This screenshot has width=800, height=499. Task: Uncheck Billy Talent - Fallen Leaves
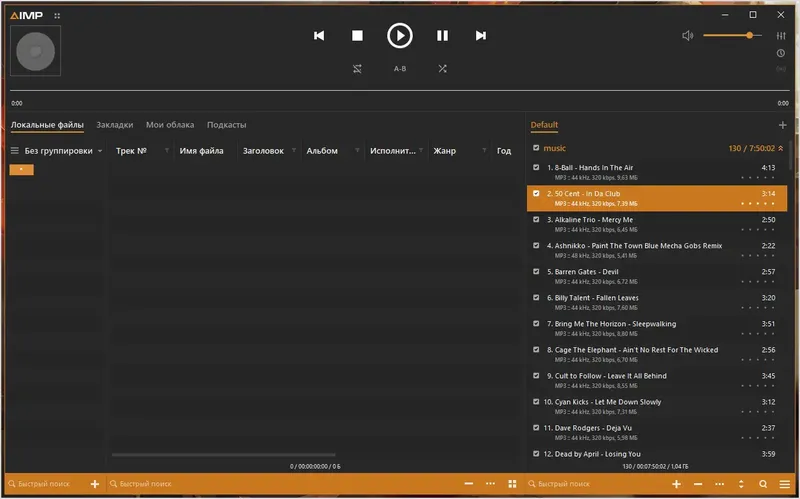click(536, 297)
